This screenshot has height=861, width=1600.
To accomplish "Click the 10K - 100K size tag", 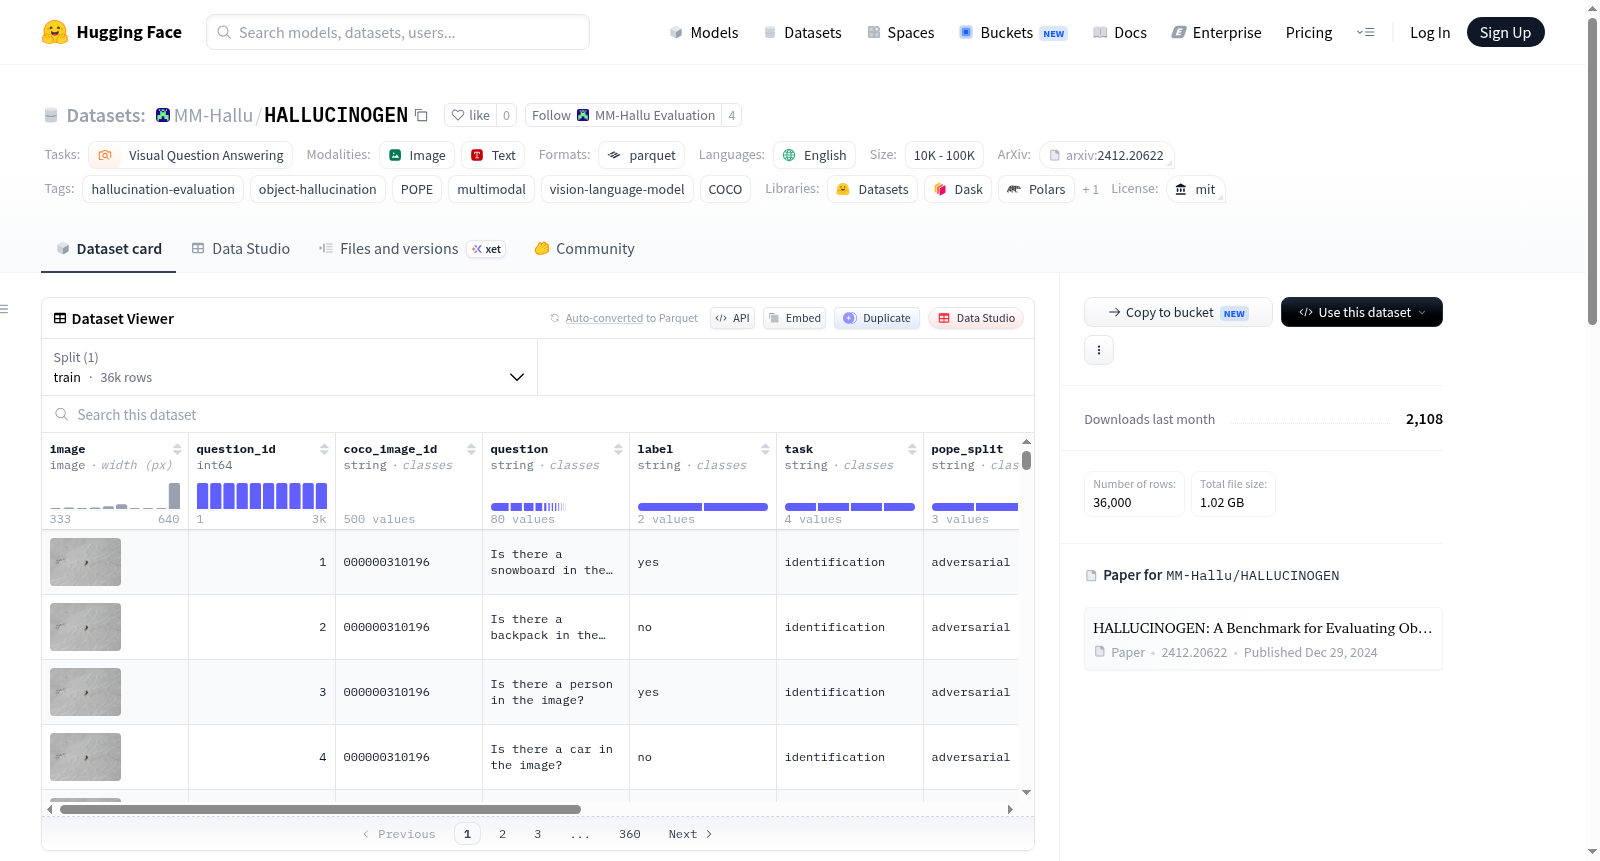I will click(x=944, y=155).
